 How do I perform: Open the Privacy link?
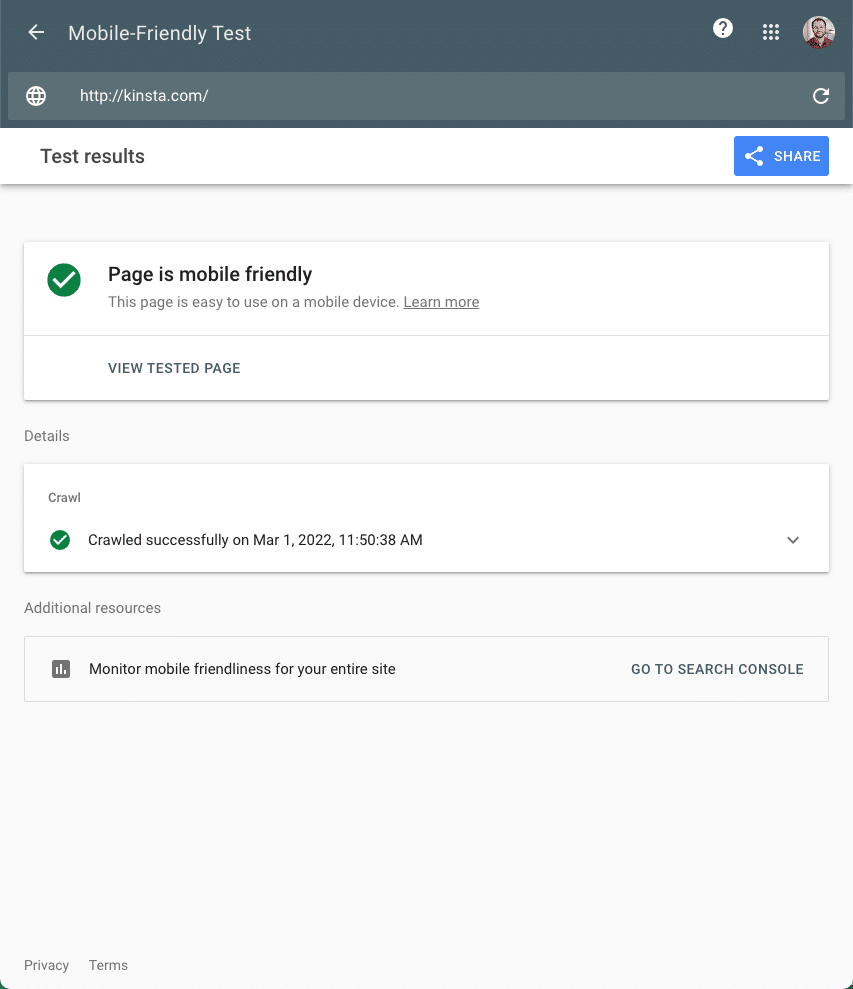pyautogui.click(x=47, y=965)
